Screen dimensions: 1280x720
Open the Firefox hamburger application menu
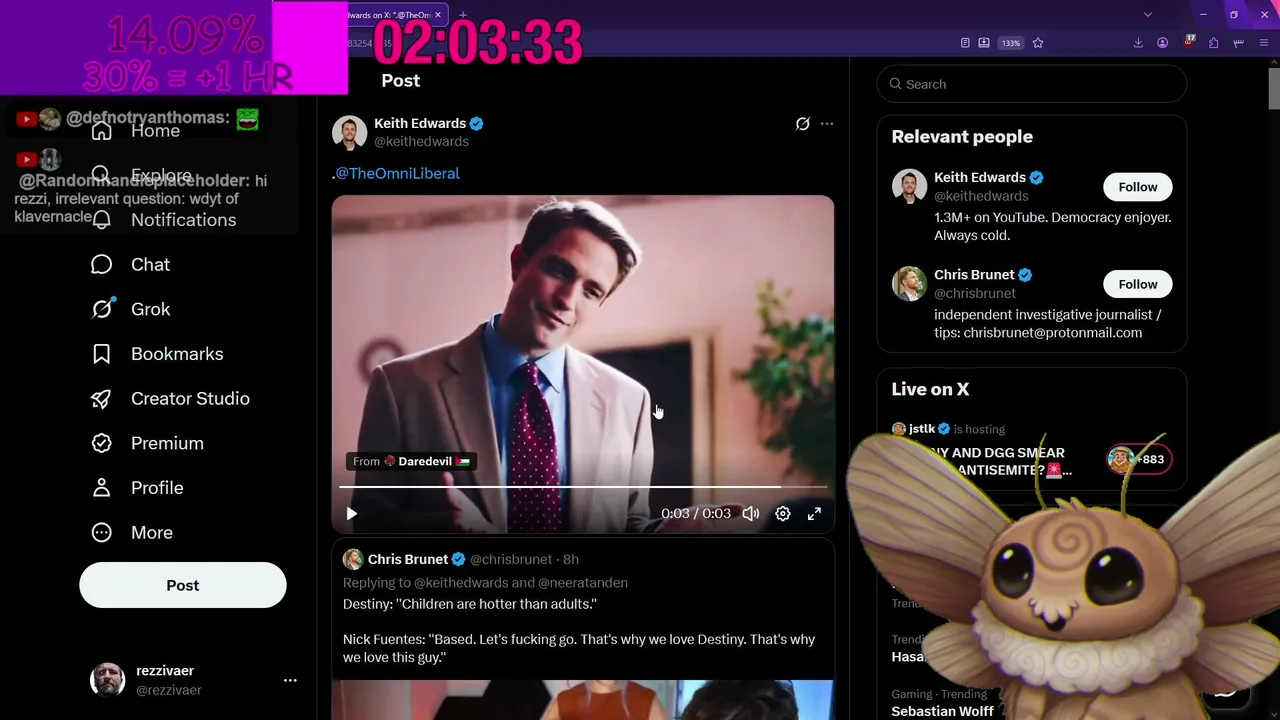click(1264, 43)
